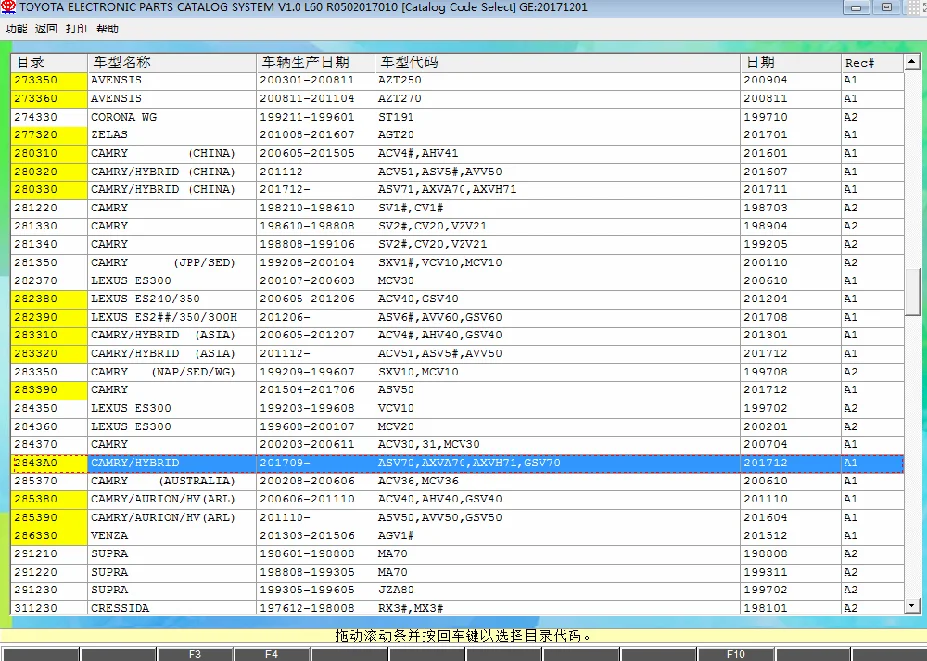Open the 功能 menu
This screenshot has height=661, width=927.
coord(17,28)
